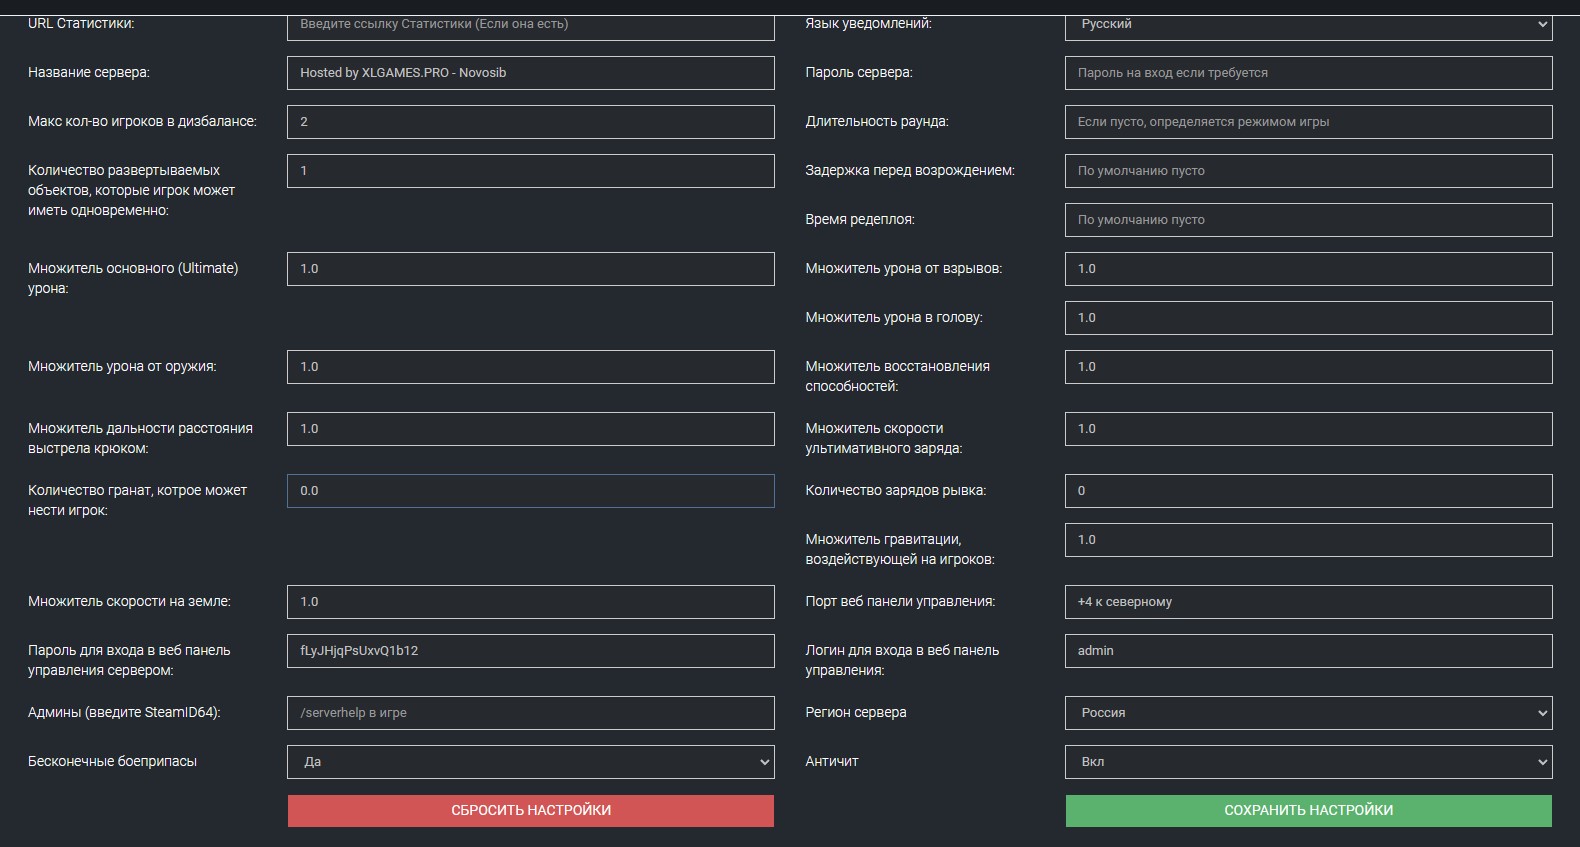Edit the Макс кол-во игроков в дизбалансе field

530,122
